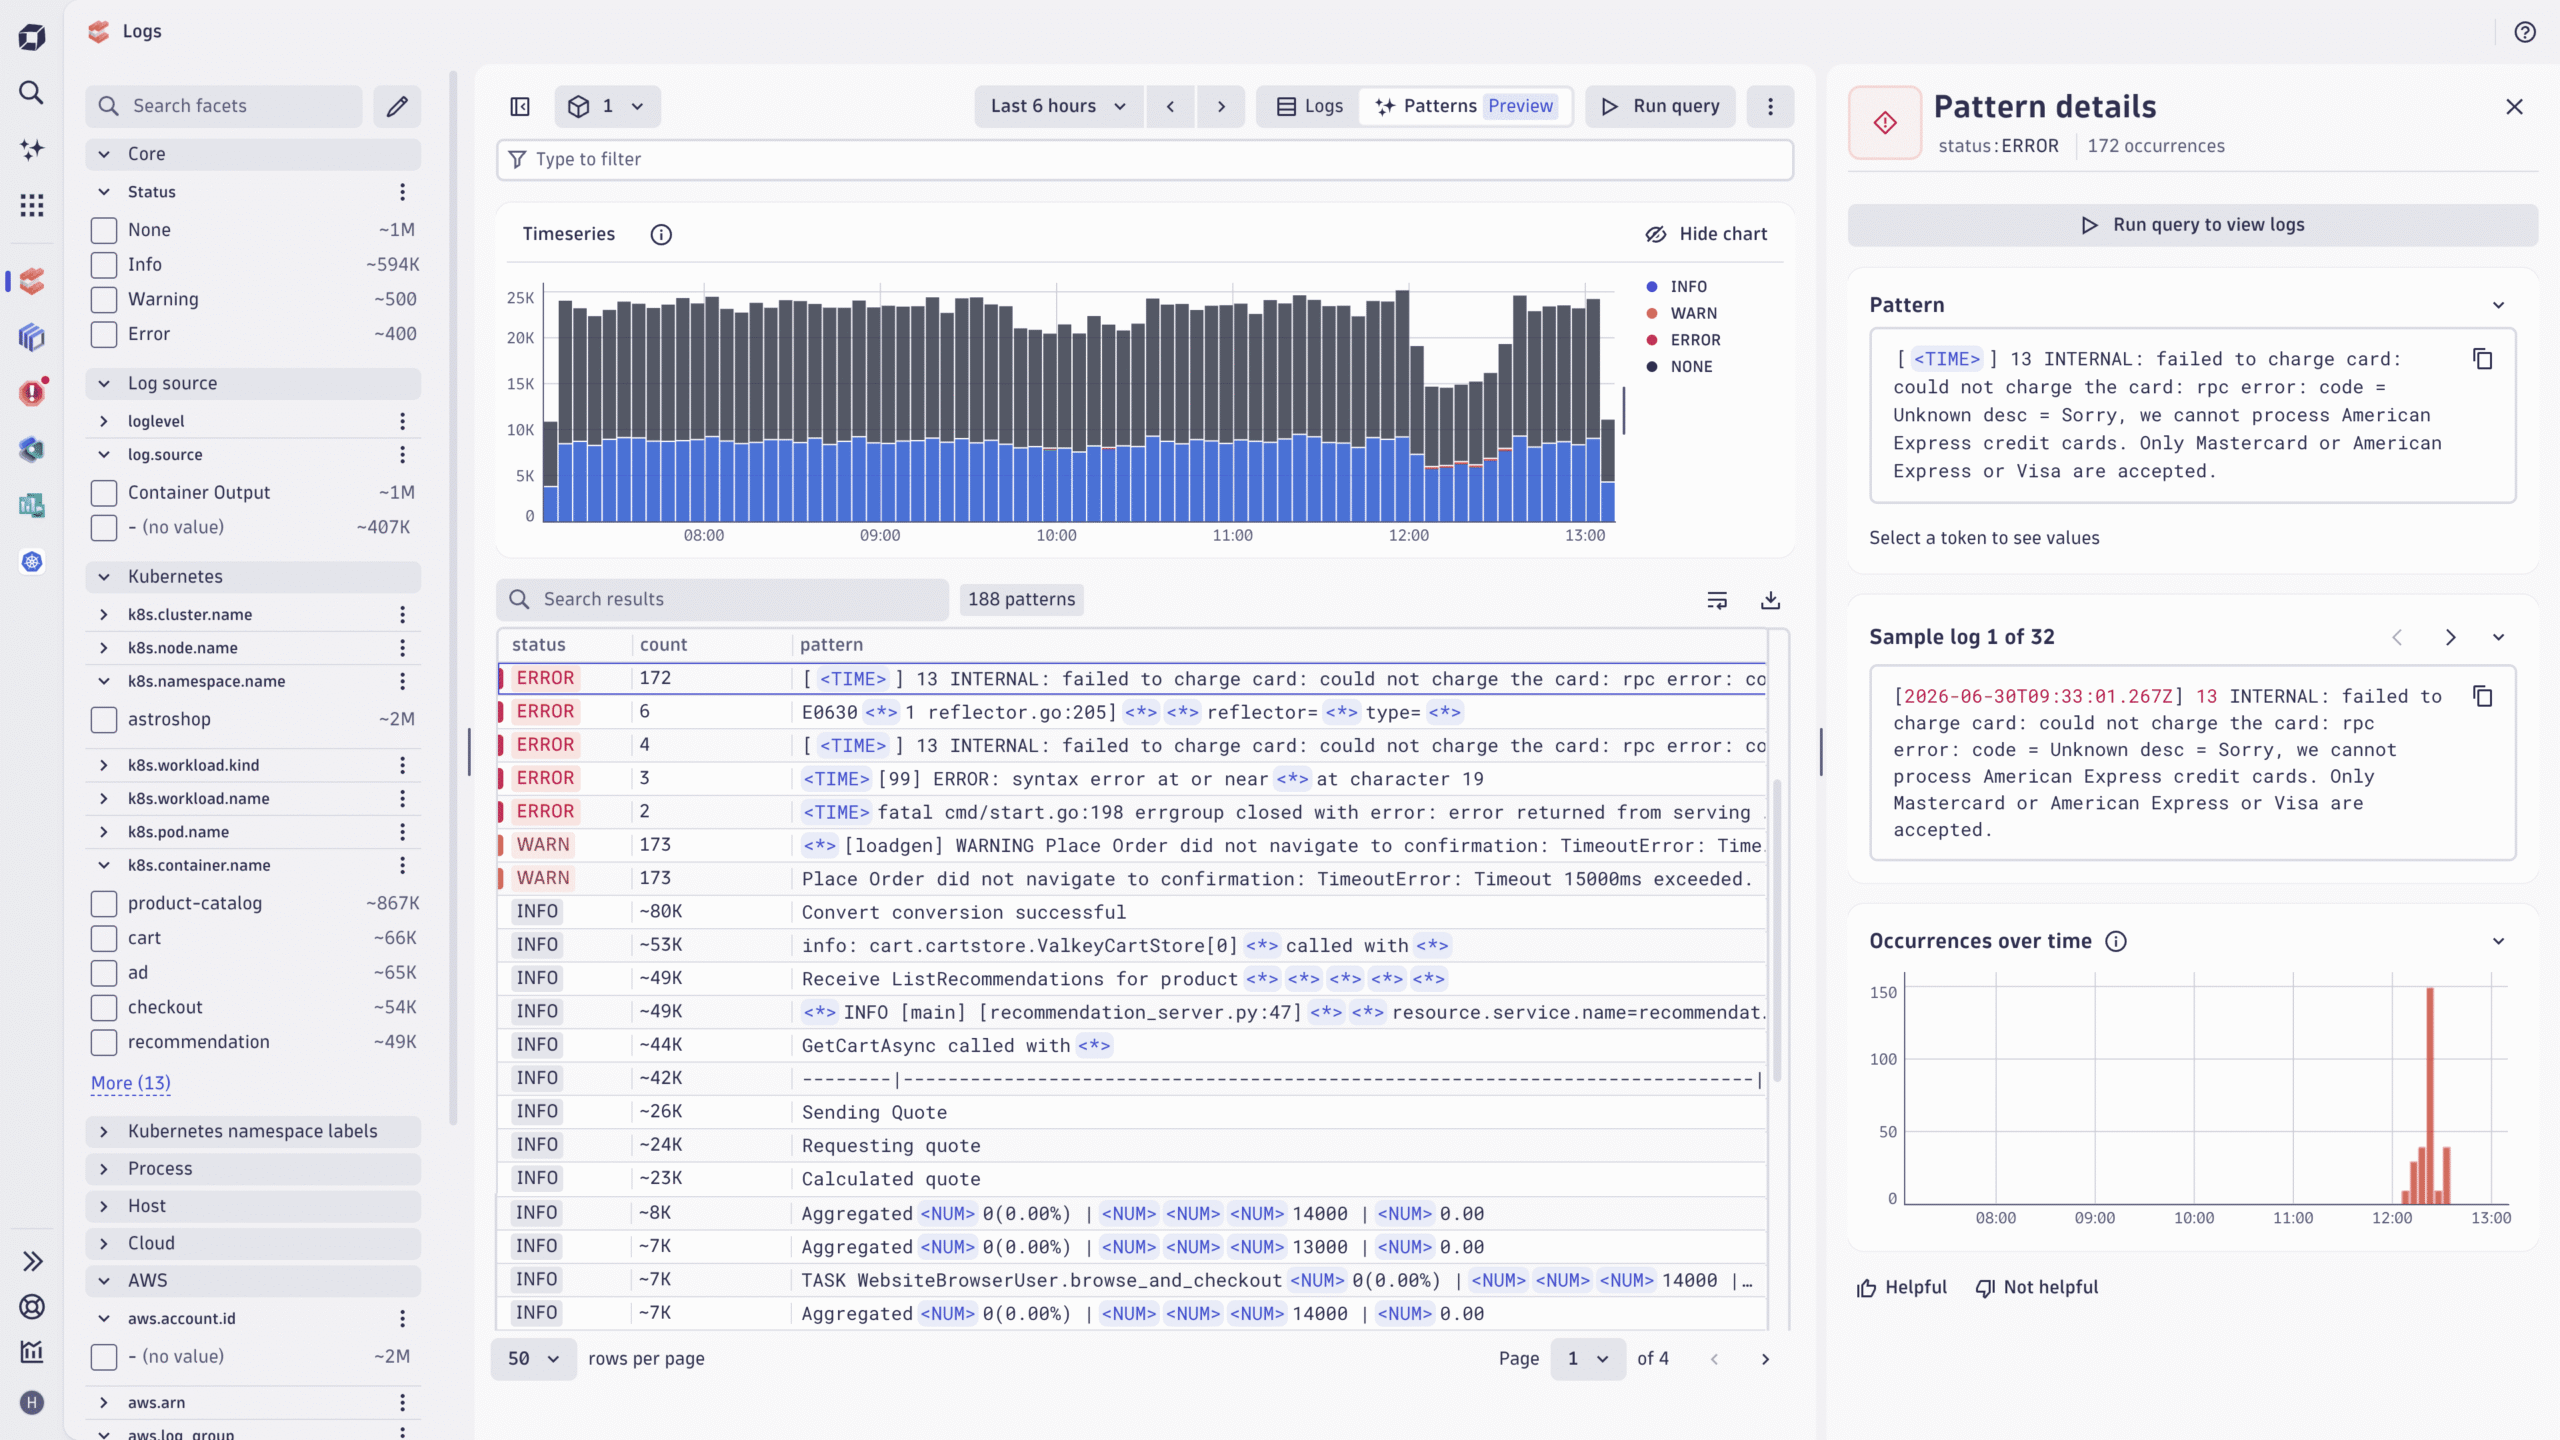The width and height of the screenshot is (2560, 1440).
Task: Switch to the Logs view tab
Action: pyautogui.click(x=1309, y=106)
